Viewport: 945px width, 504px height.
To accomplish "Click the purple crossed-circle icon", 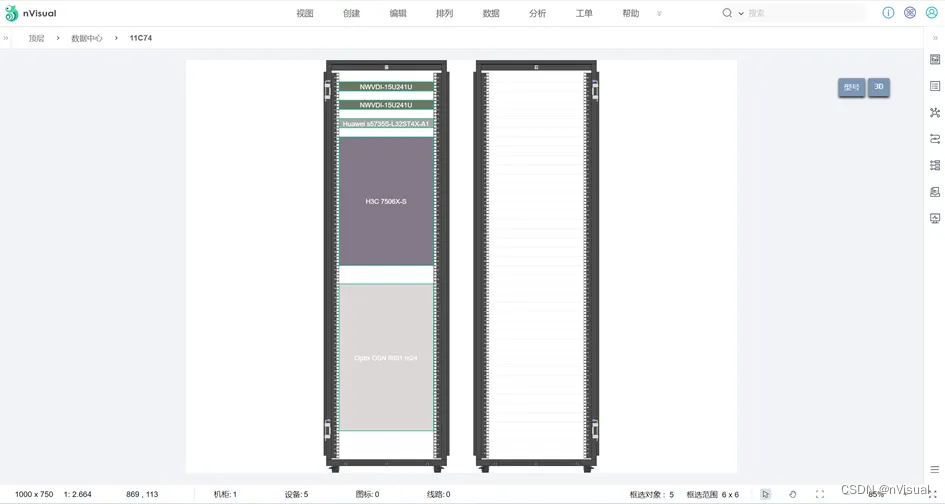I will coord(910,13).
